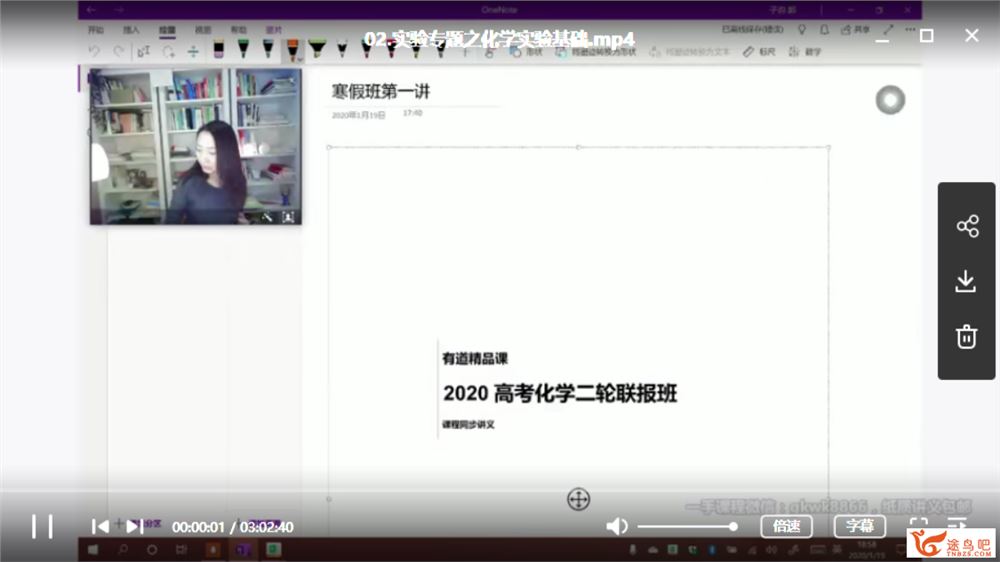Mute the player volume speaker icon
Screen dimensions: 1000x562
(x=617, y=526)
